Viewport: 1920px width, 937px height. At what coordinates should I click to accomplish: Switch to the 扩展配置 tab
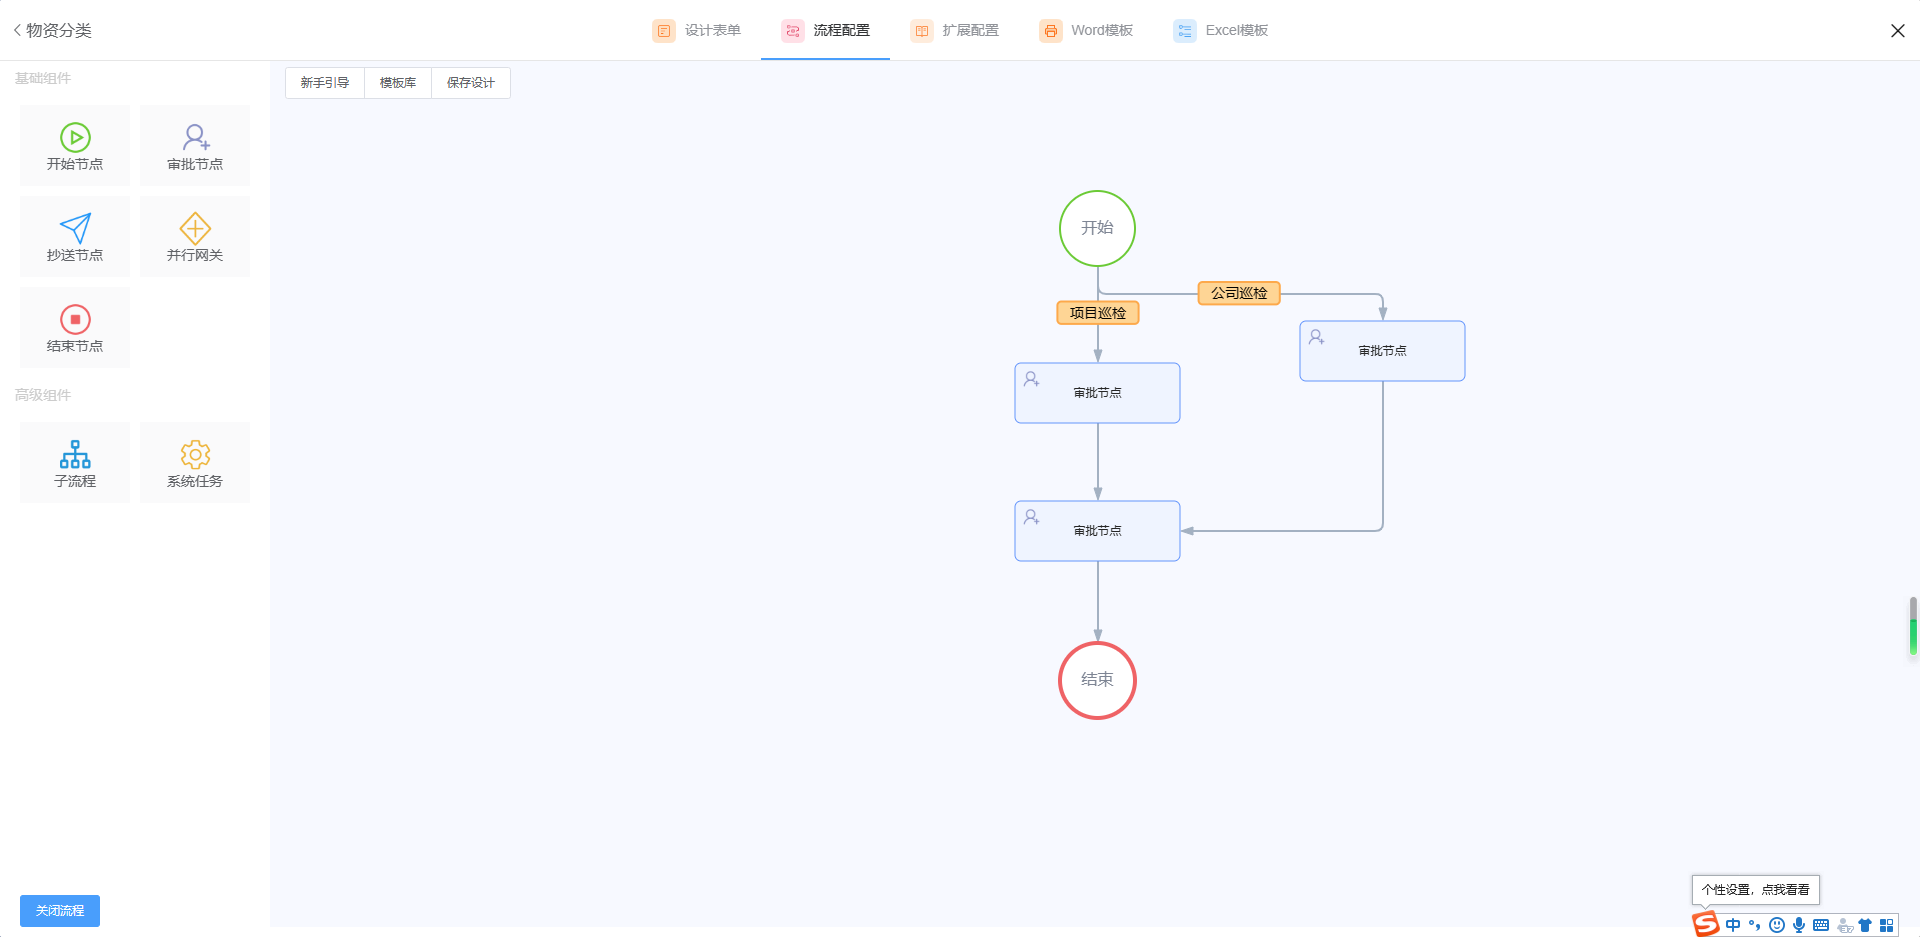[954, 31]
